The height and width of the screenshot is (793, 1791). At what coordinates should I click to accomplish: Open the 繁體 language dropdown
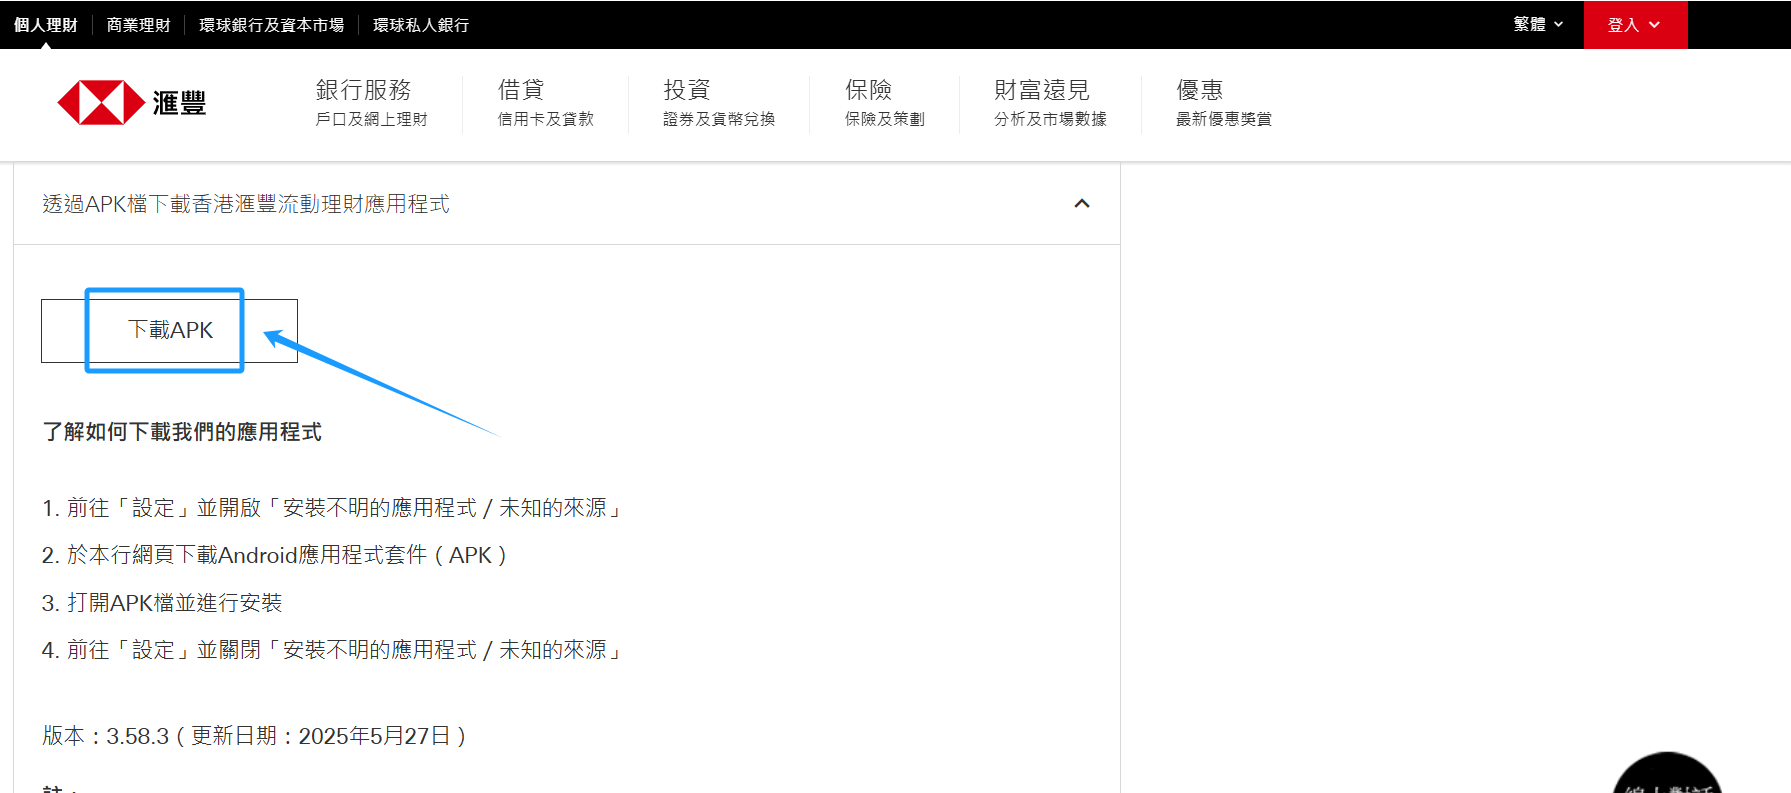(1538, 24)
